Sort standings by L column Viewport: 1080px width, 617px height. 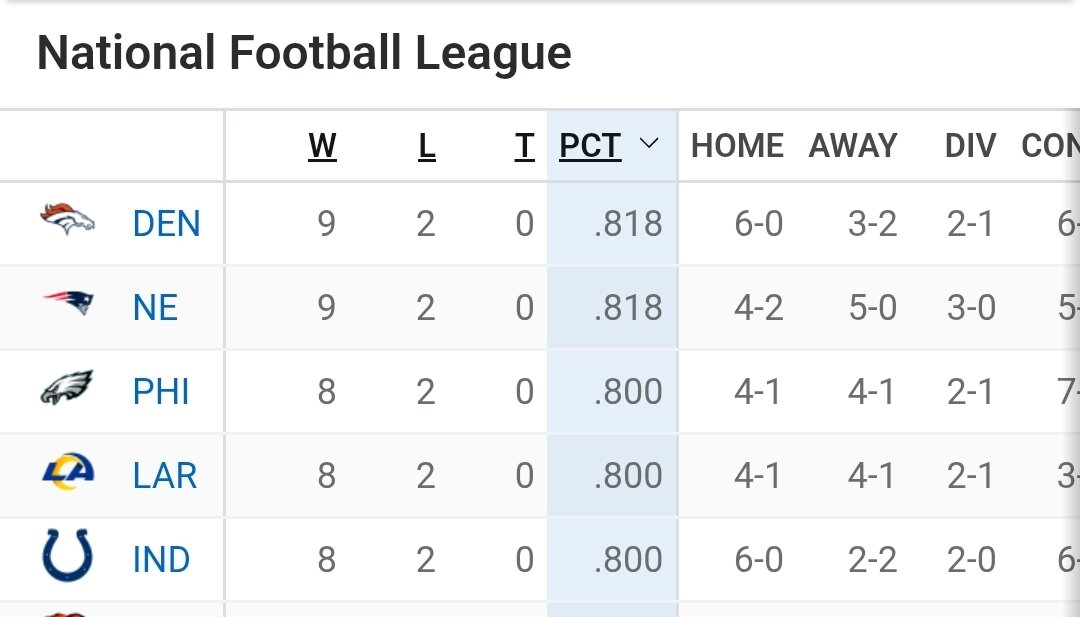click(427, 146)
